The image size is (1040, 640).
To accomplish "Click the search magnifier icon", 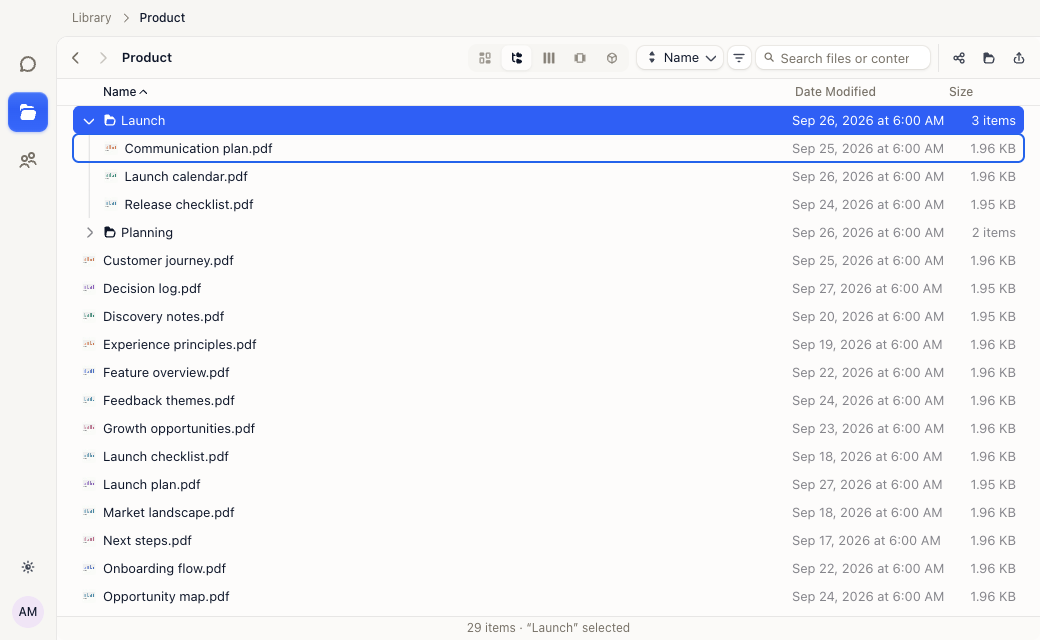I will click(769, 58).
